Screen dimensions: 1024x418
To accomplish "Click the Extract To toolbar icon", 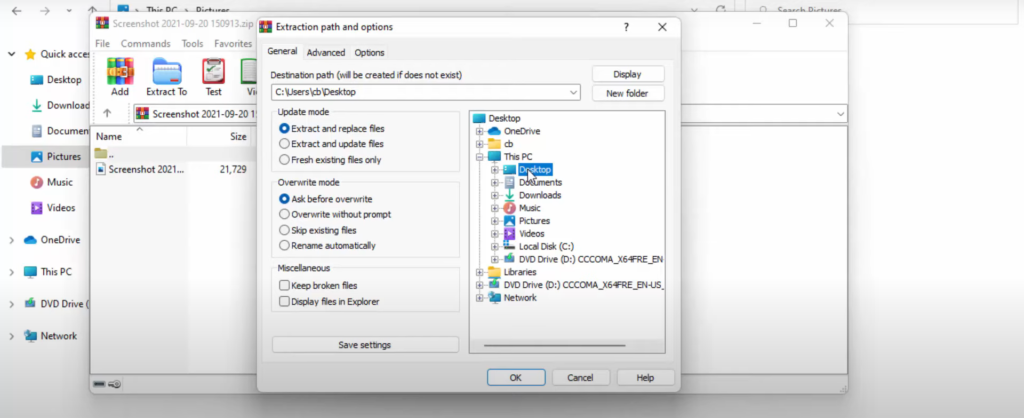I will pos(168,72).
